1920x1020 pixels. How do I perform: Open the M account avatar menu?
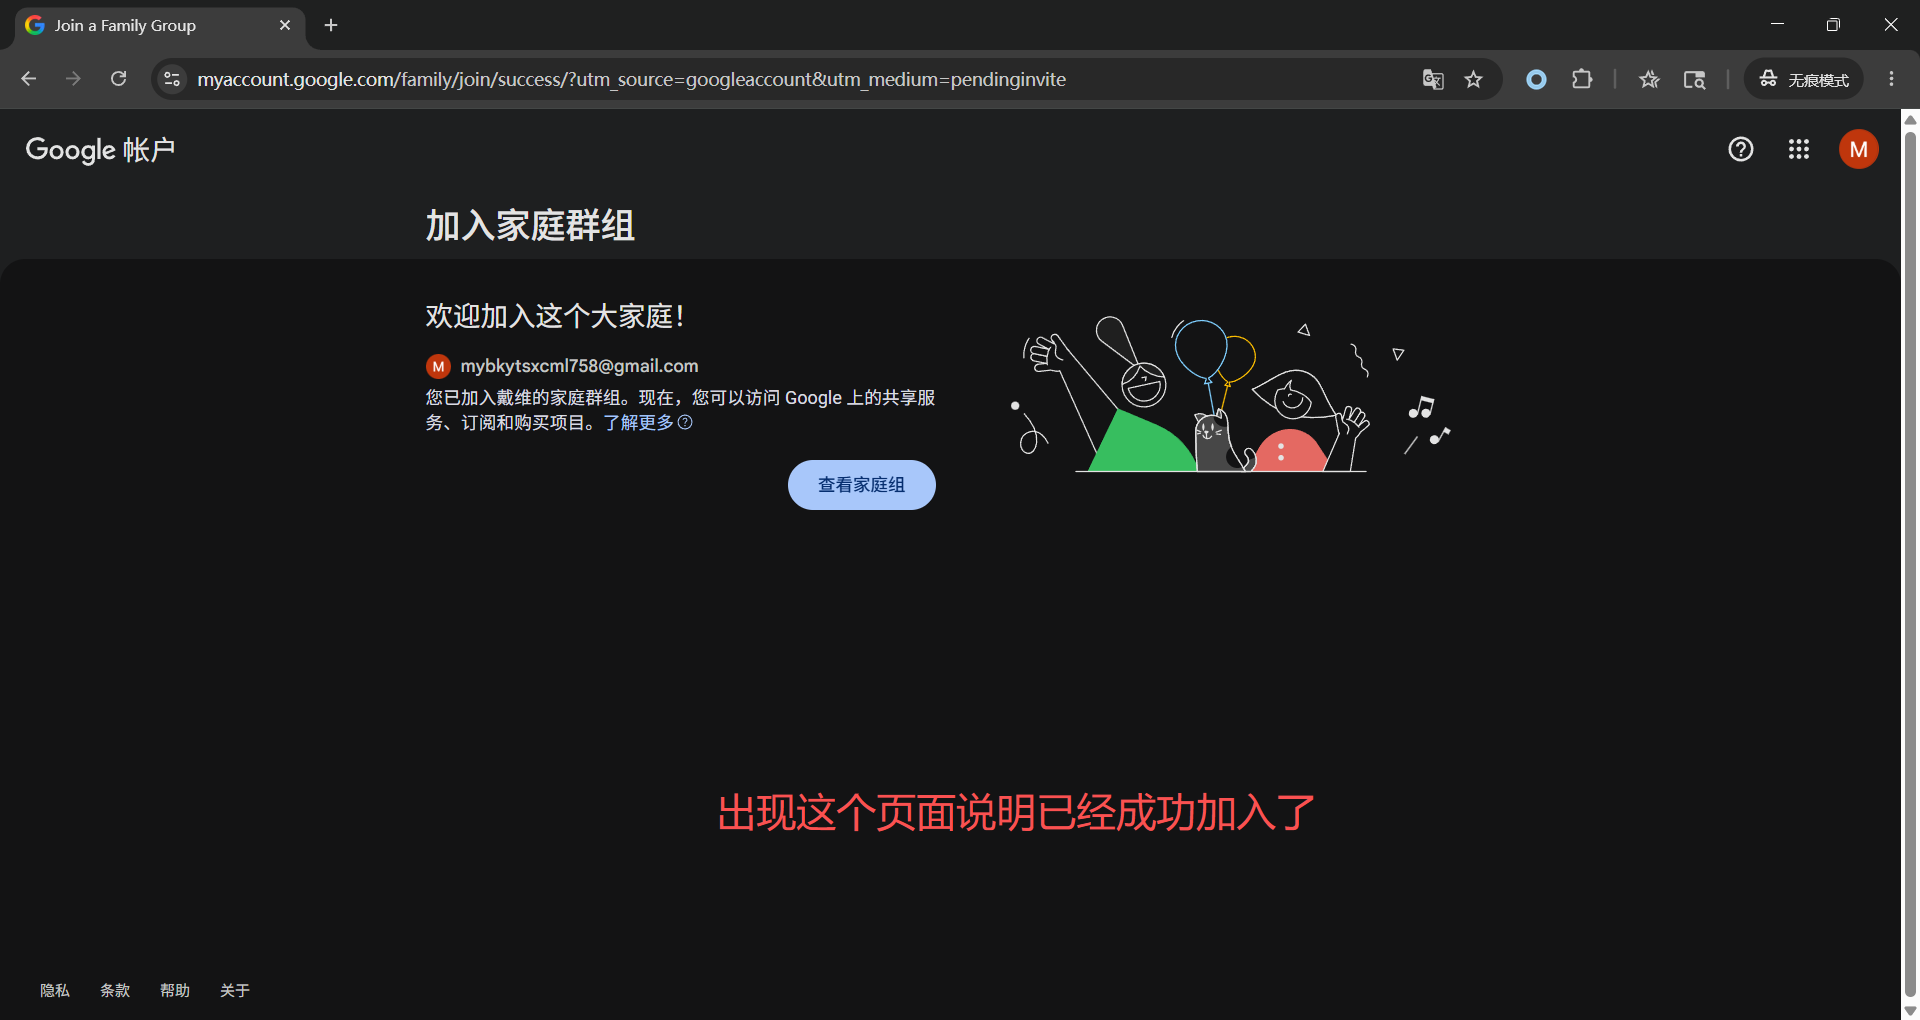click(x=1858, y=149)
